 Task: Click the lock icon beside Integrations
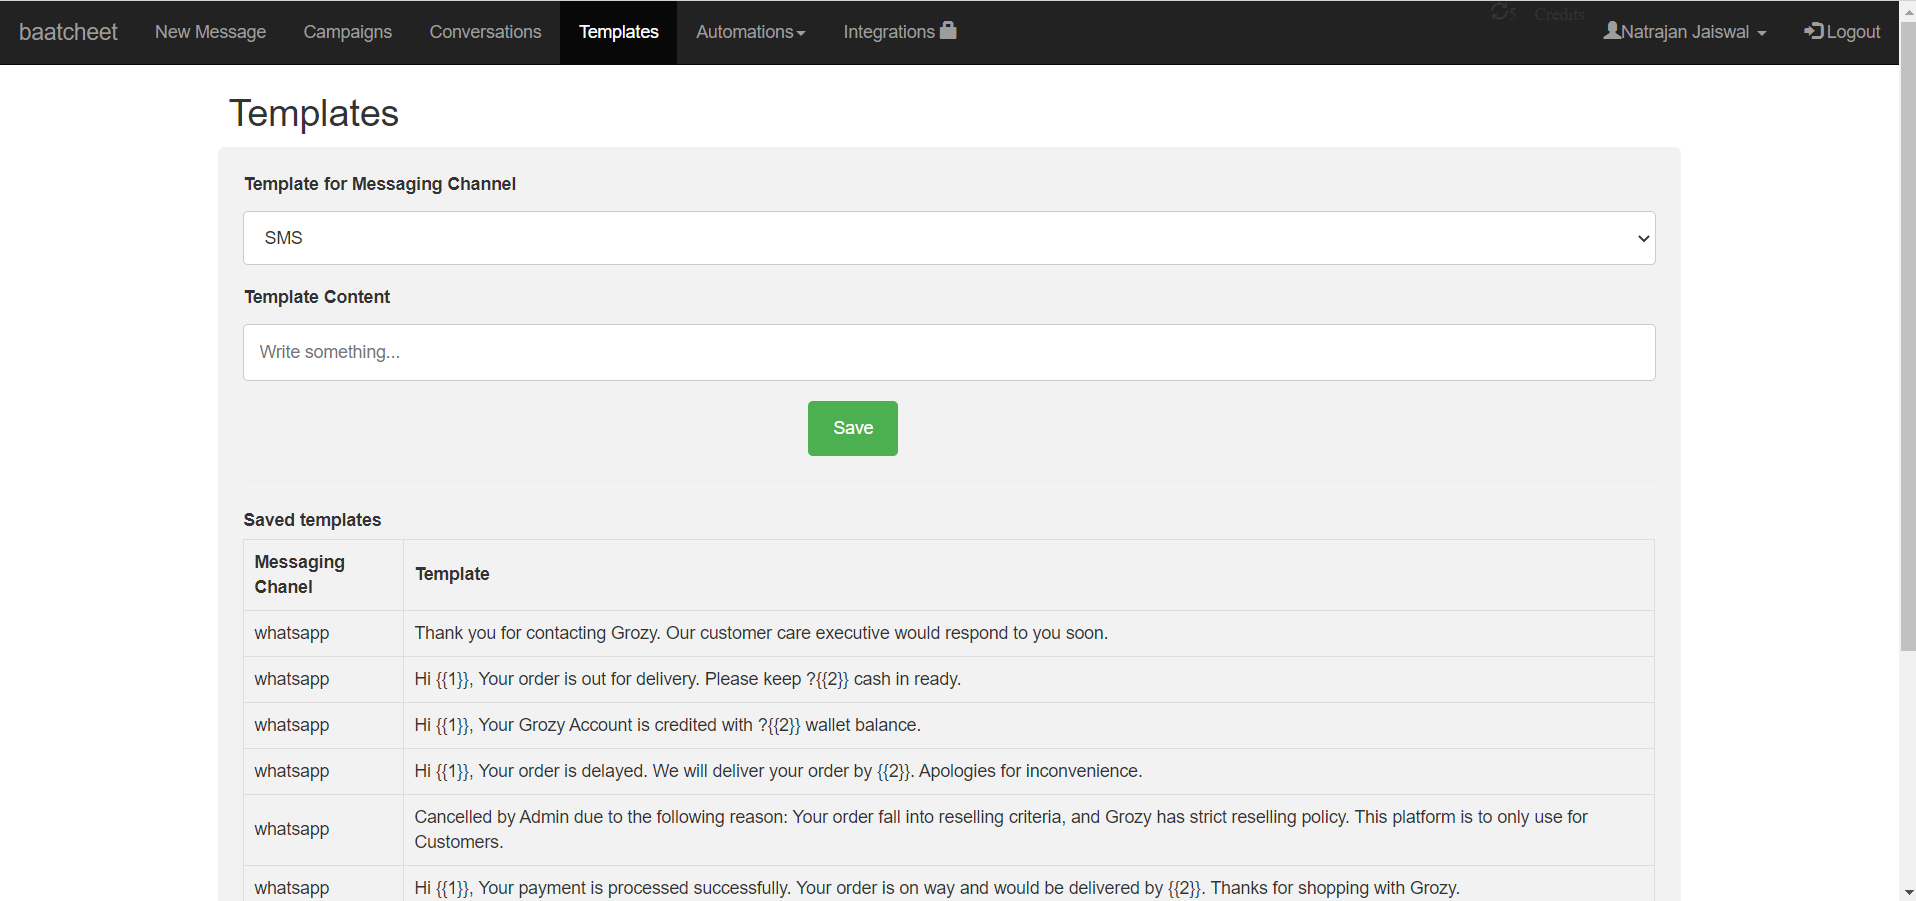tap(948, 30)
